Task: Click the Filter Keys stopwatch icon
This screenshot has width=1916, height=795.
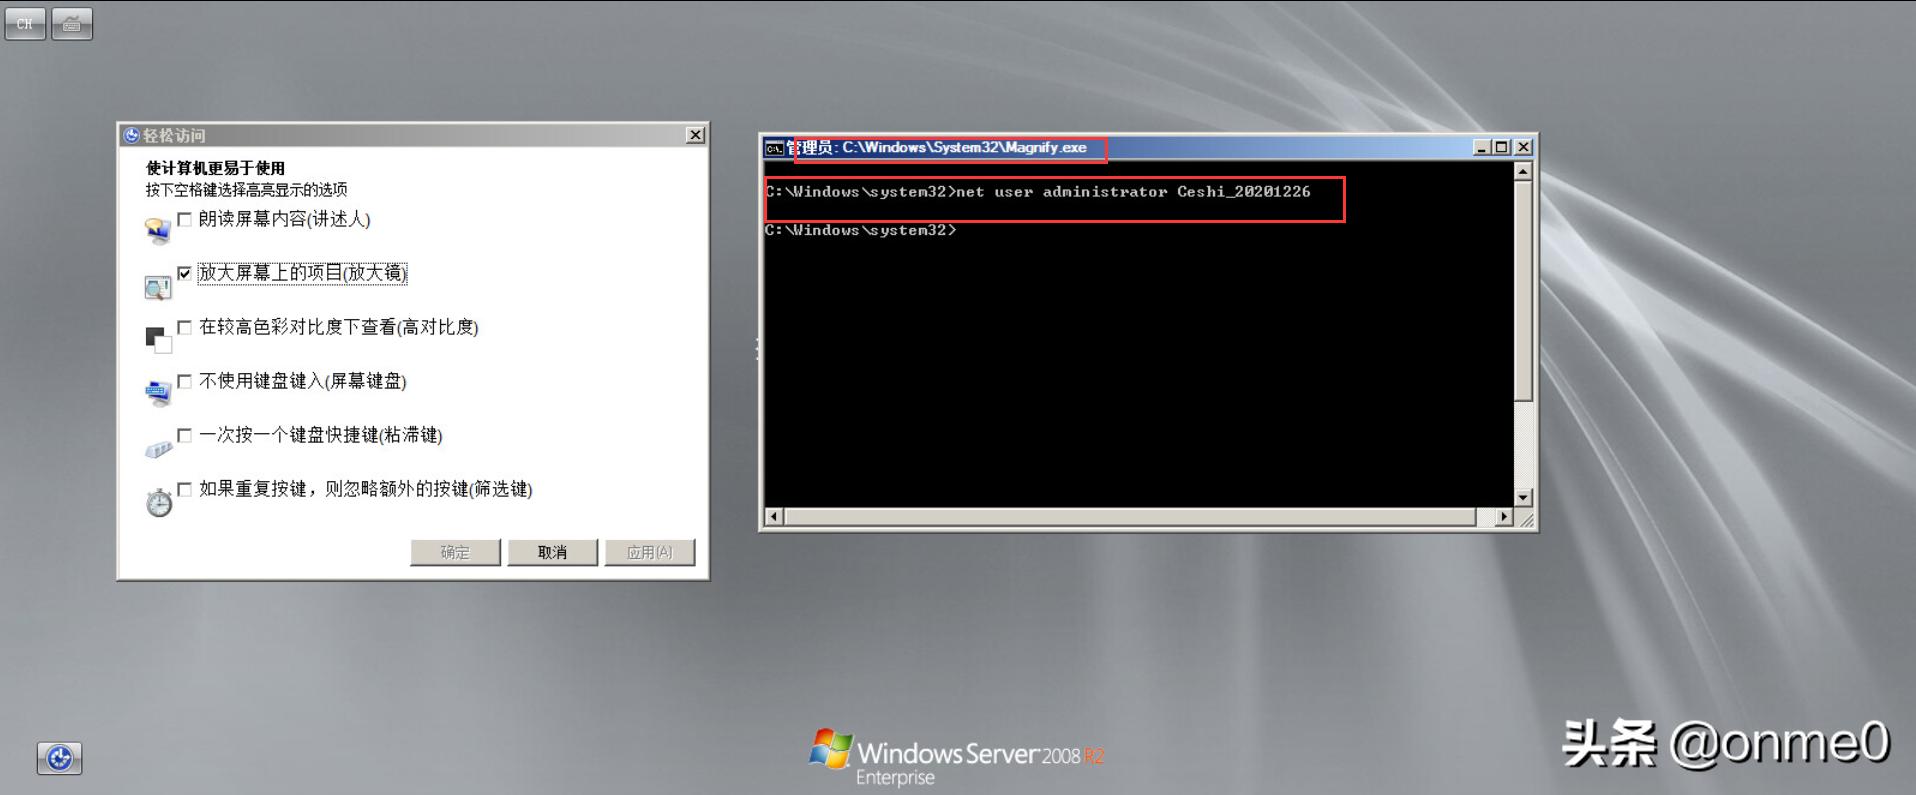Action: tap(159, 502)
